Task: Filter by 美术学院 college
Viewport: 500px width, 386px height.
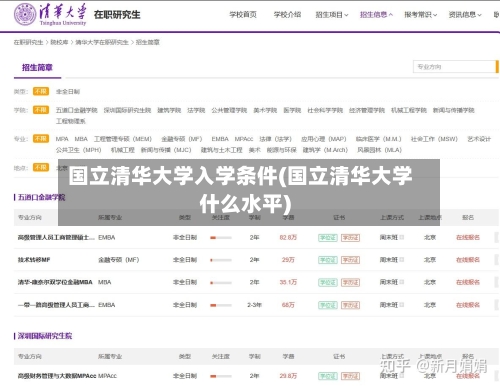Action: [265, 110]
